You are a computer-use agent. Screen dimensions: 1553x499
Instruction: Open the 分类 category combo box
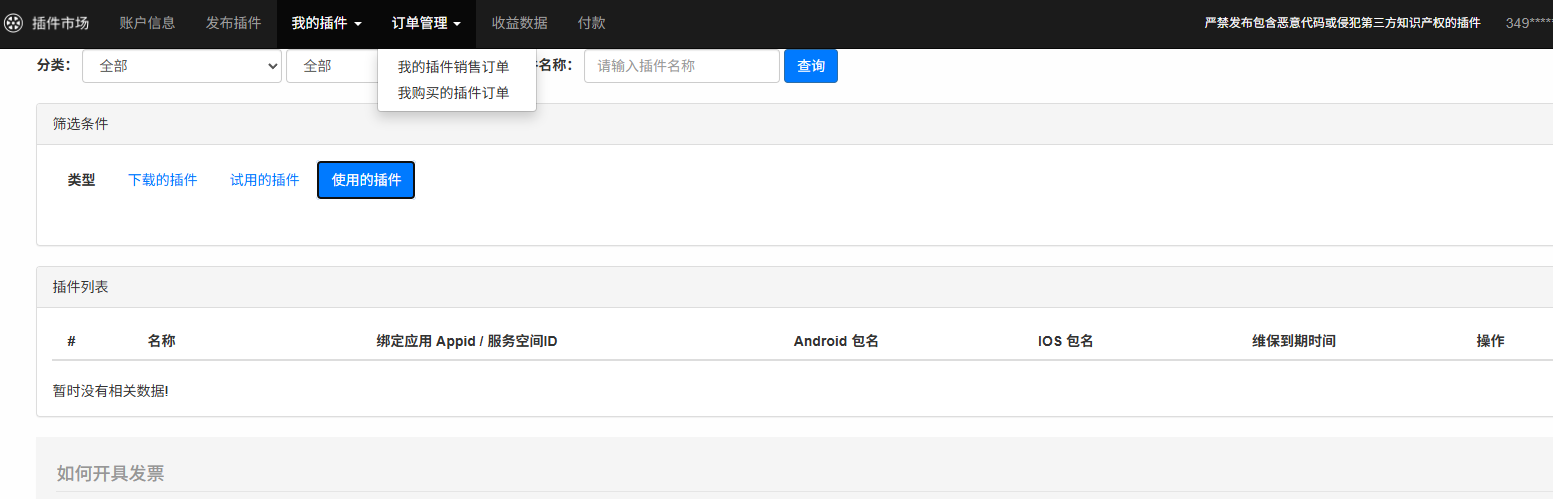point(181,66)
